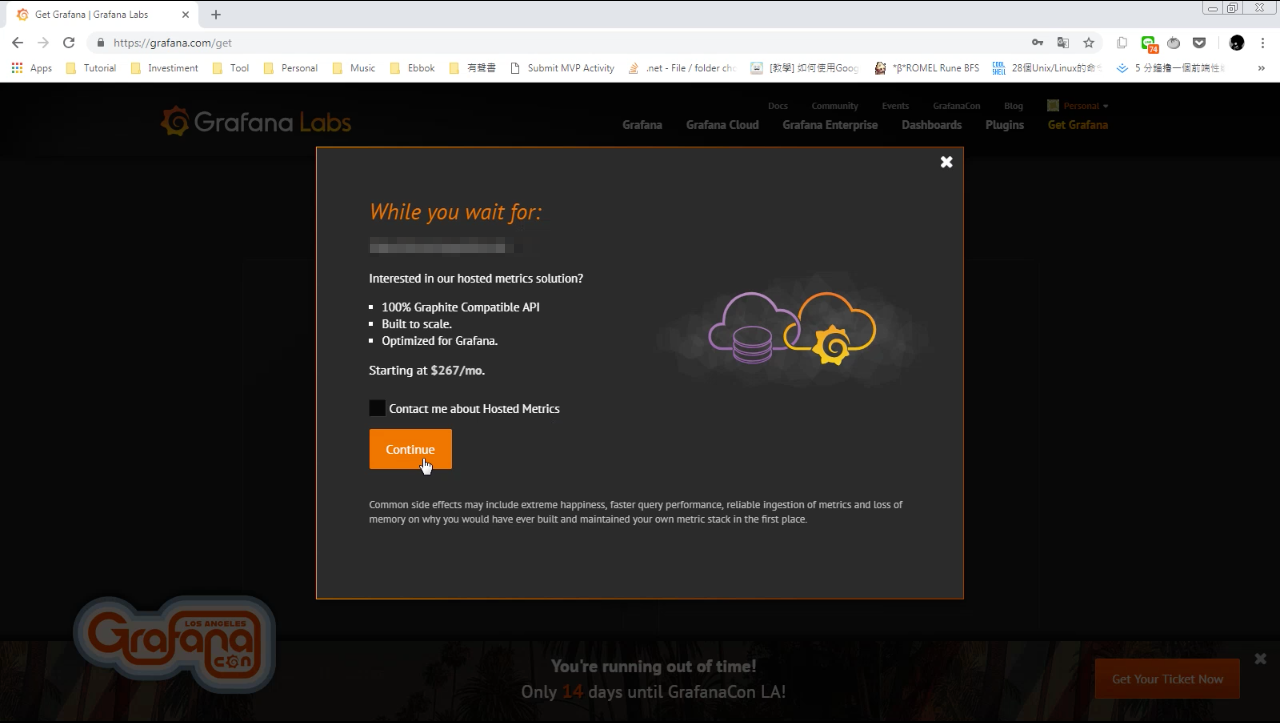Click the hosted metrics cloud illustration
The image size is (1280, 723).
click(x=792, y=327)
